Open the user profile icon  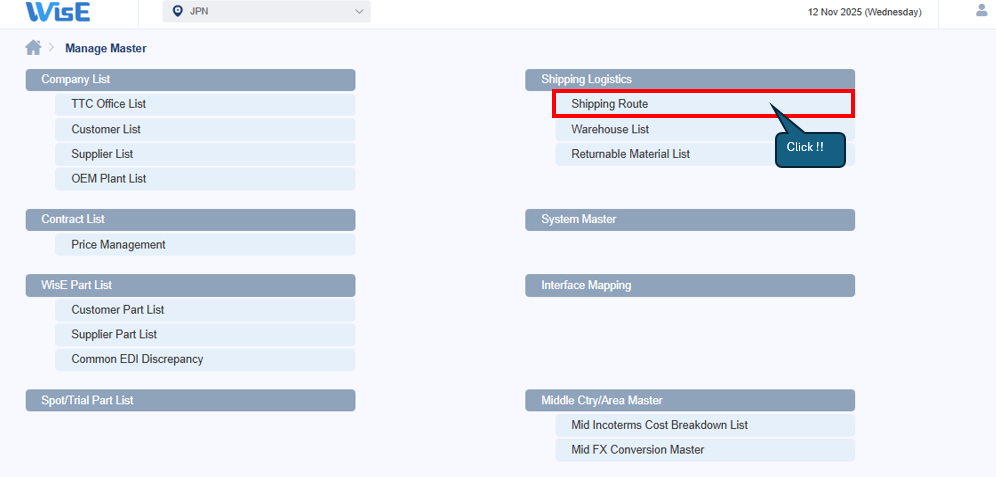click(981, 11)
